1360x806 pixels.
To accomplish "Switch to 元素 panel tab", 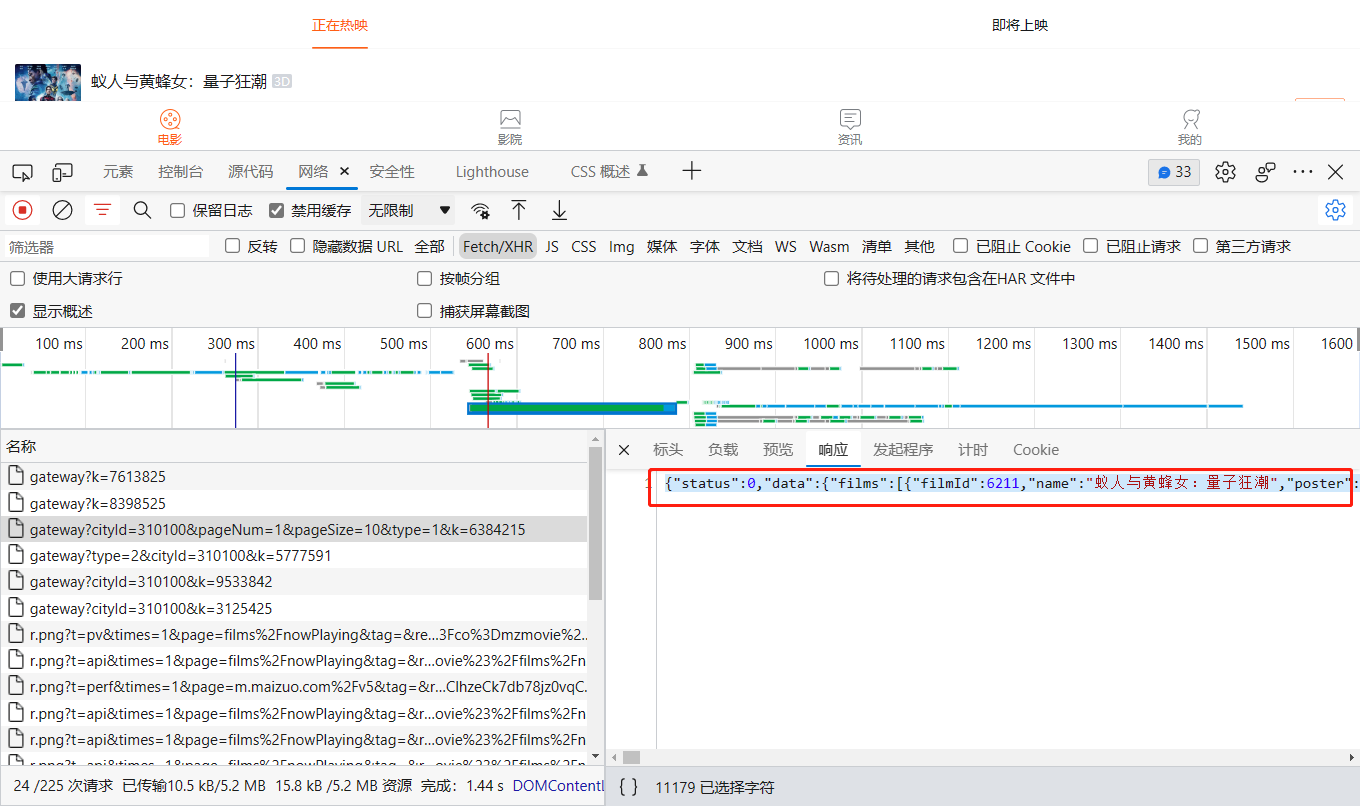I will [x=118, y=172].
